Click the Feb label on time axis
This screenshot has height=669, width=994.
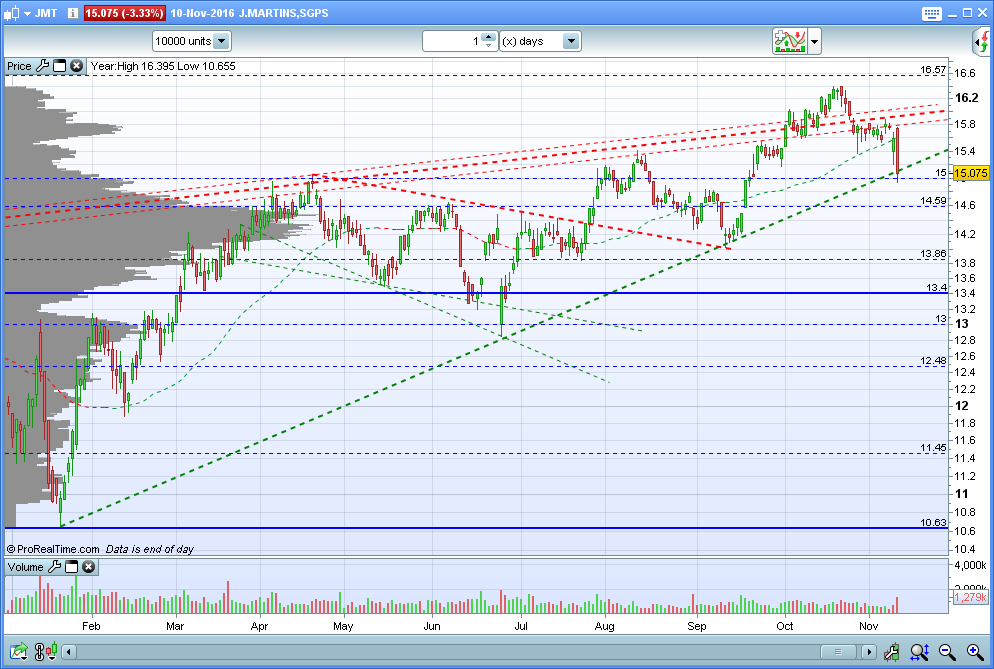[x=91, y=626]
